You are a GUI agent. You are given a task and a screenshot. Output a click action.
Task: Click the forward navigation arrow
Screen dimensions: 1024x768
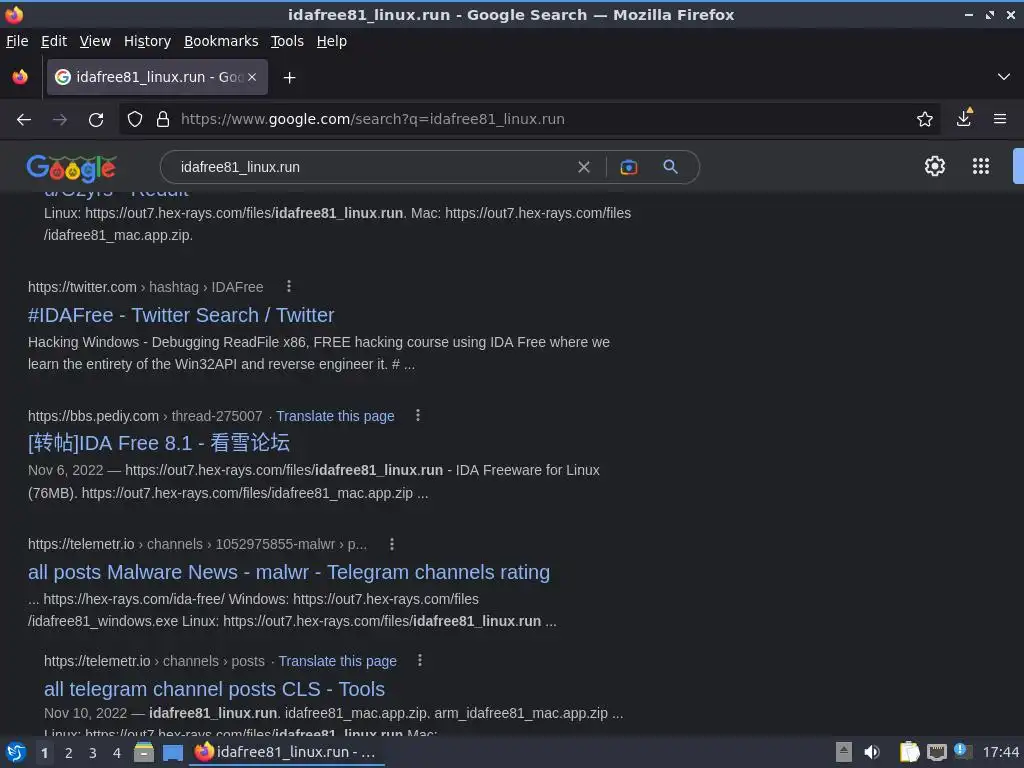tap(60, 120)
